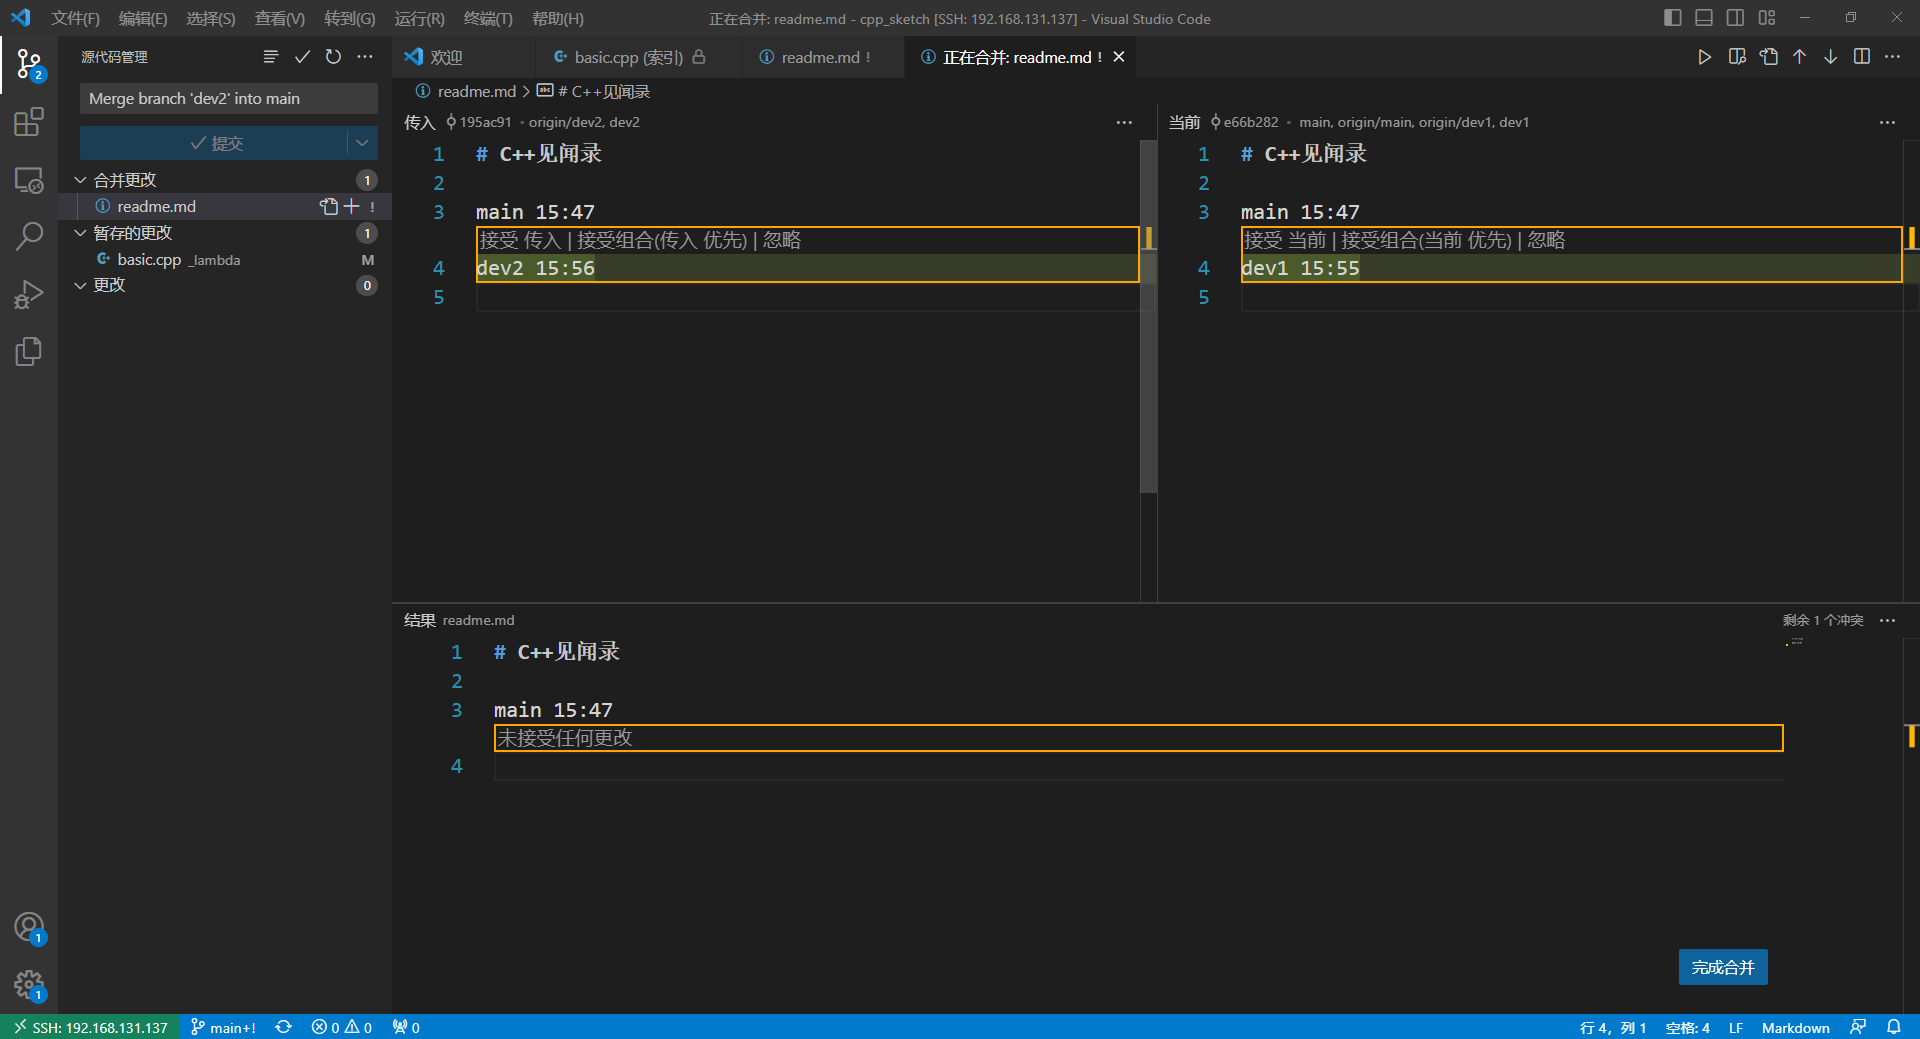Toggle primary side bar layout button
This screenshot has height=1039, width=1920.
point(1672,18)
